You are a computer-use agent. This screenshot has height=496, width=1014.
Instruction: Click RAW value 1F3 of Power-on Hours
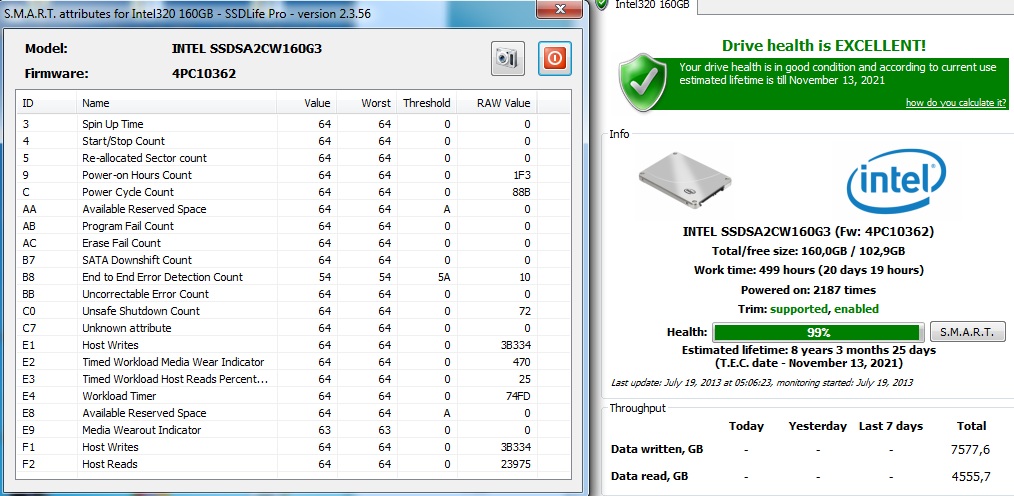(521, 175)
